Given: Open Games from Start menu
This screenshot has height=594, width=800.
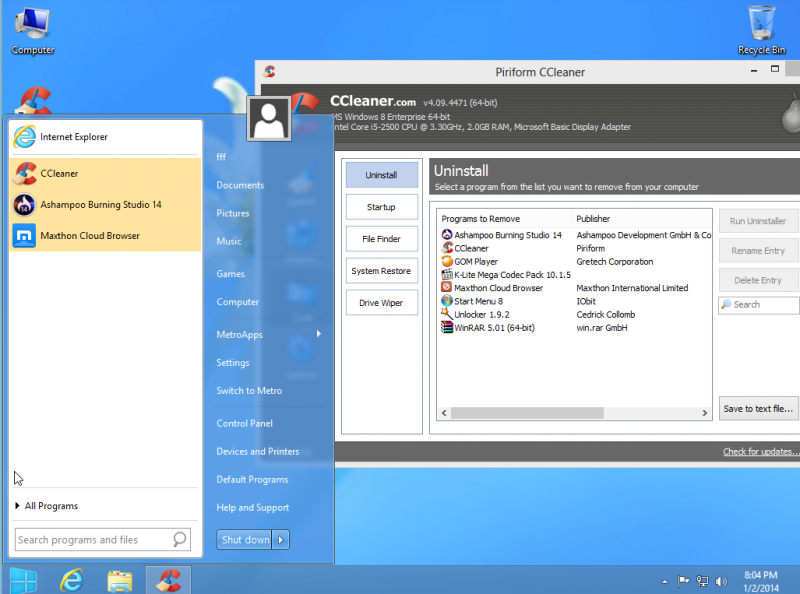Looking at the screenshot, I should click(x=231, y=274).
